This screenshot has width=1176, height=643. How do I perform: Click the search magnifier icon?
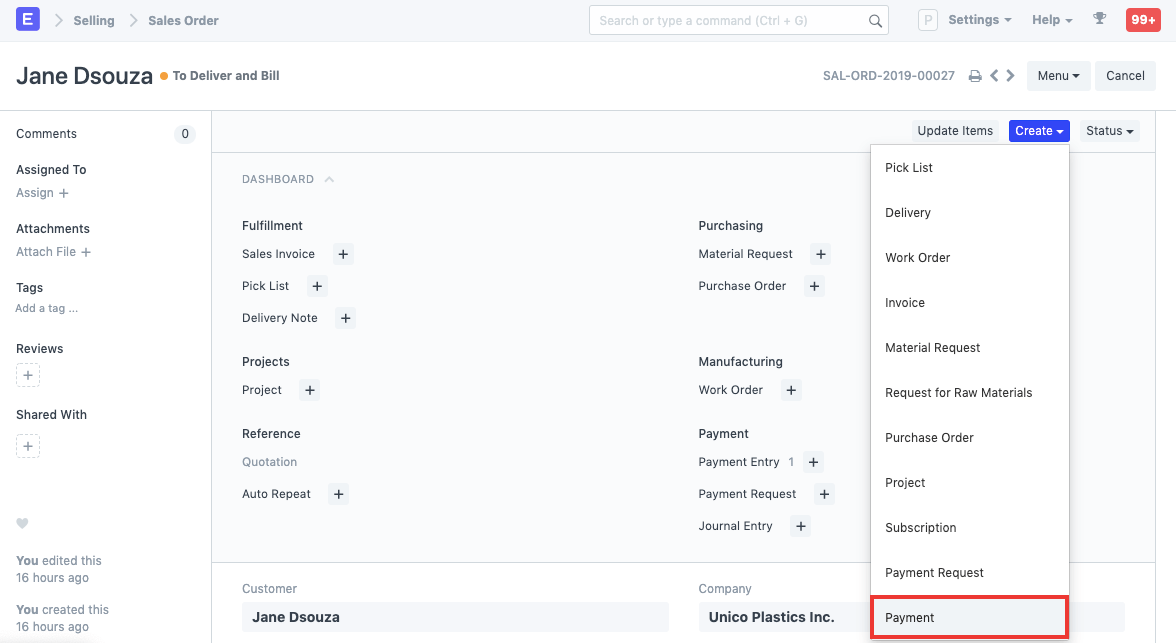(x=874, y=21)
